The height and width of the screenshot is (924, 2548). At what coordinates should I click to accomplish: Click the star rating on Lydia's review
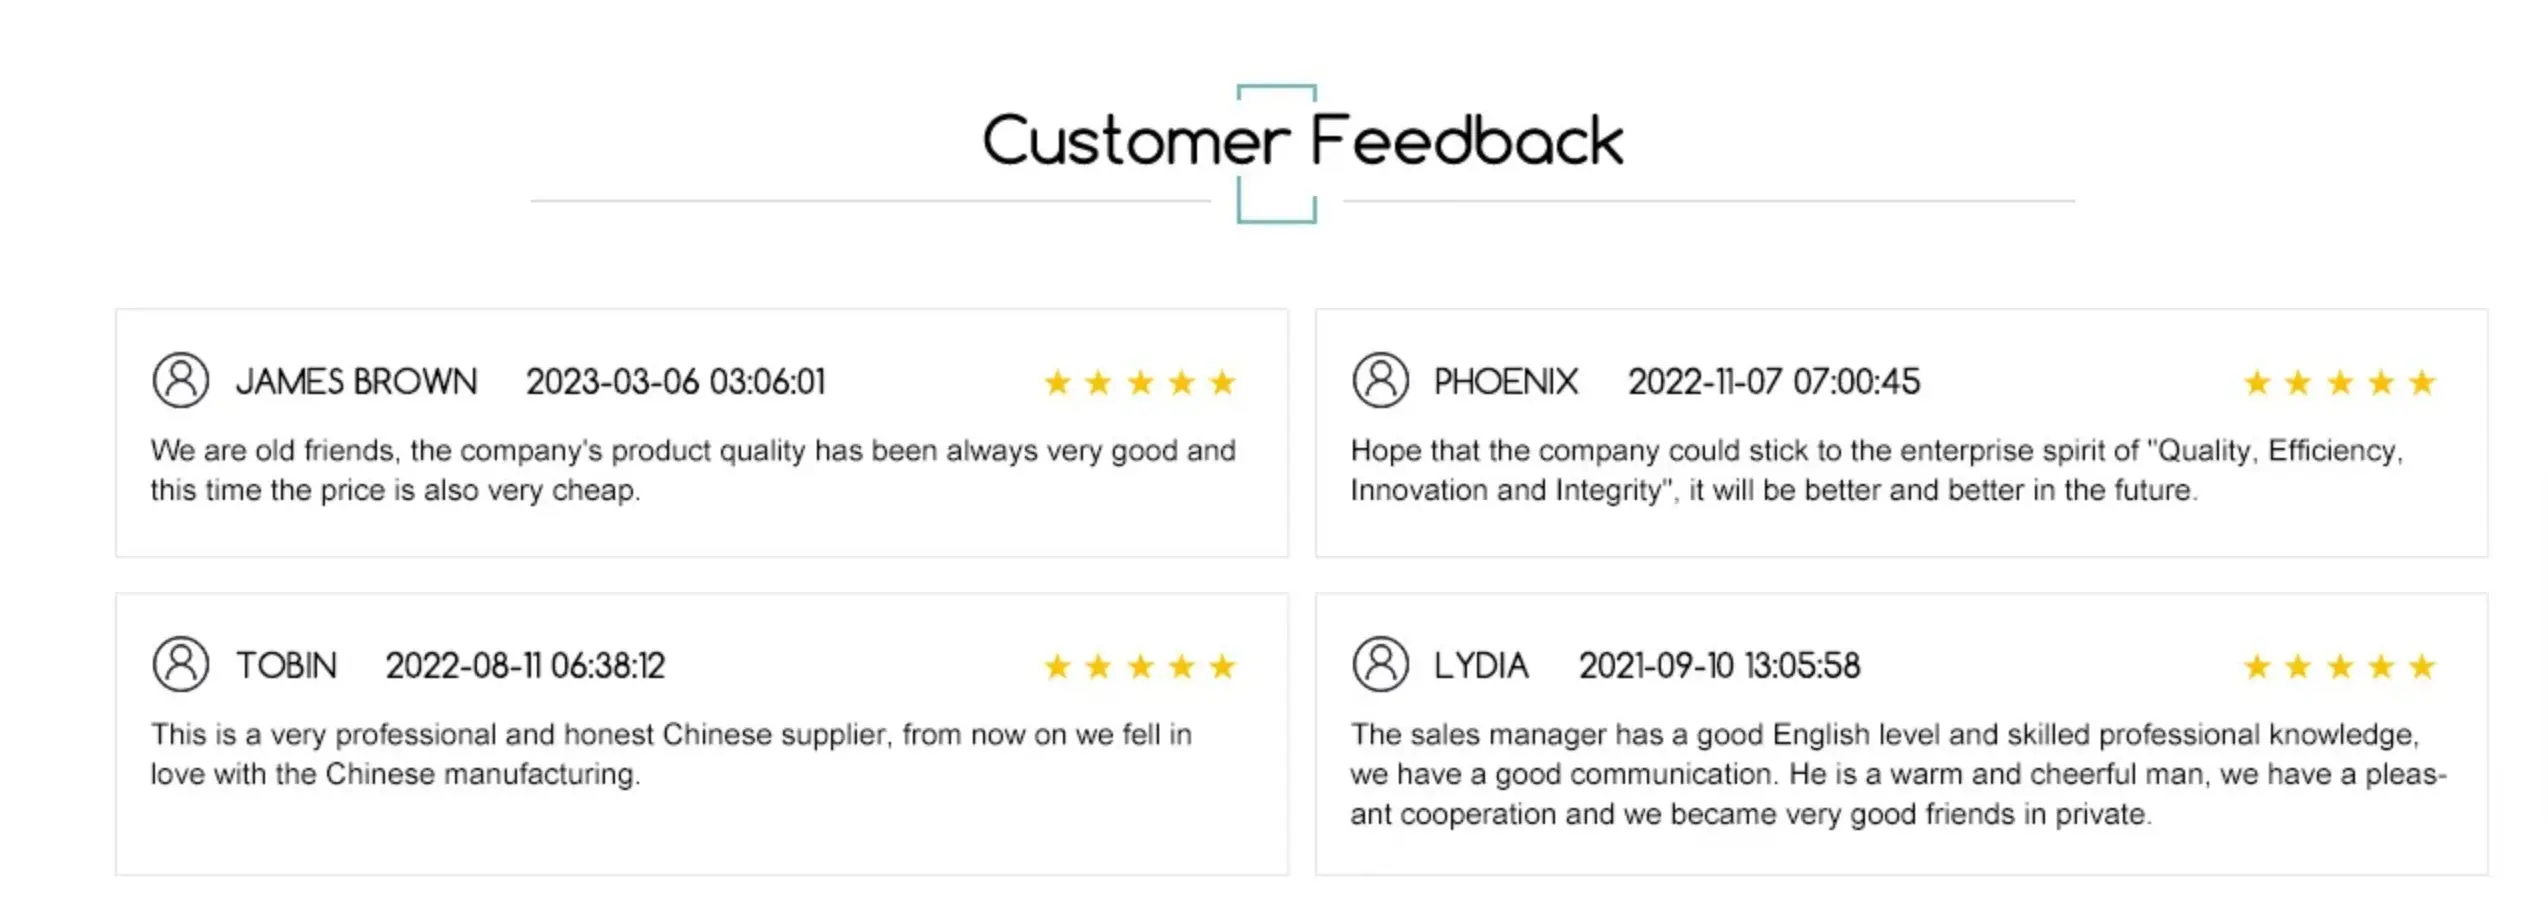pyautogui.click(x=2340, y=666)
